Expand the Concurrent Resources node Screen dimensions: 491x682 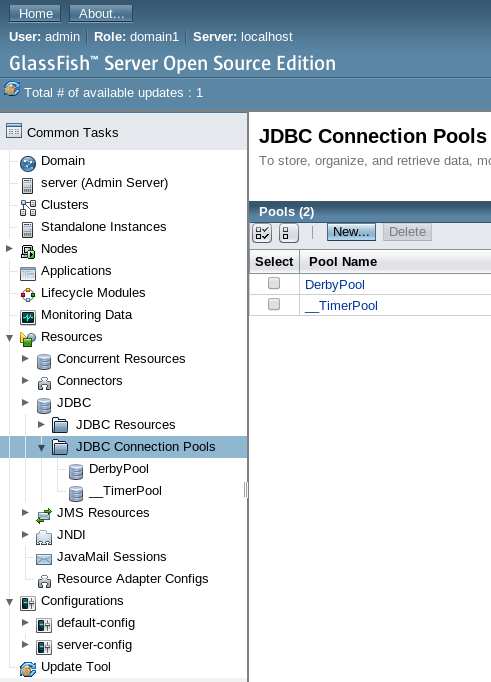(x=25, y=358)
